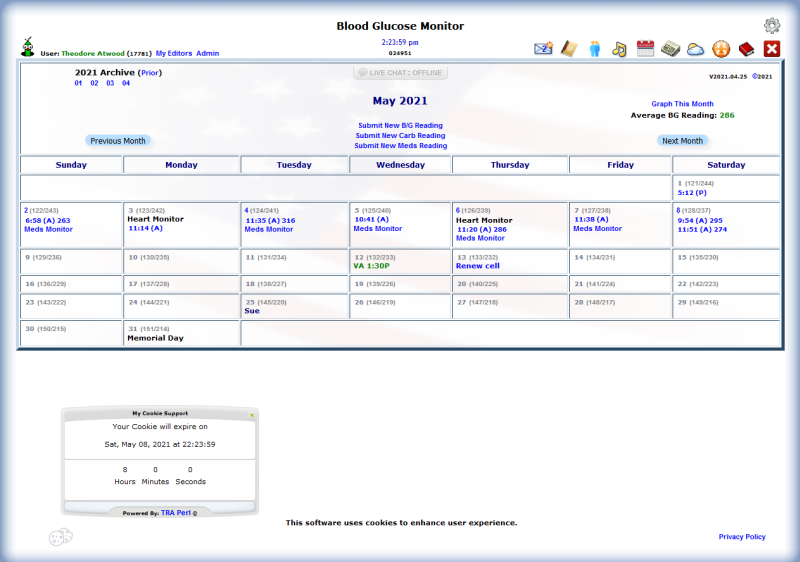Open the Admin link
The image size is (800, 562).
(x=208, y=53)
